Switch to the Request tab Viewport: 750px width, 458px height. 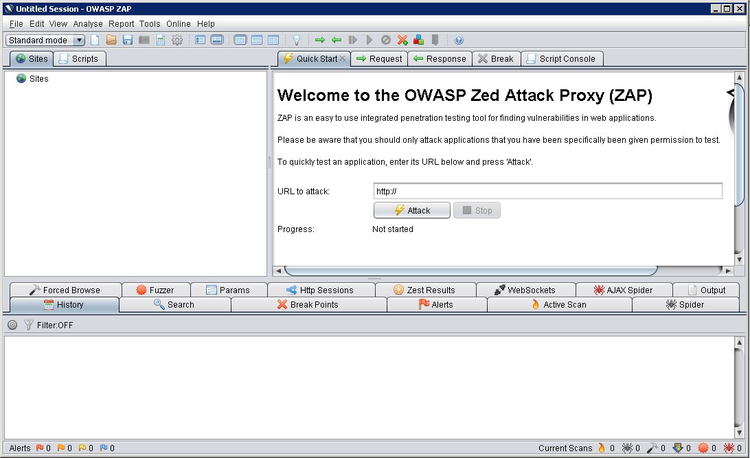[x=379, y=59]
